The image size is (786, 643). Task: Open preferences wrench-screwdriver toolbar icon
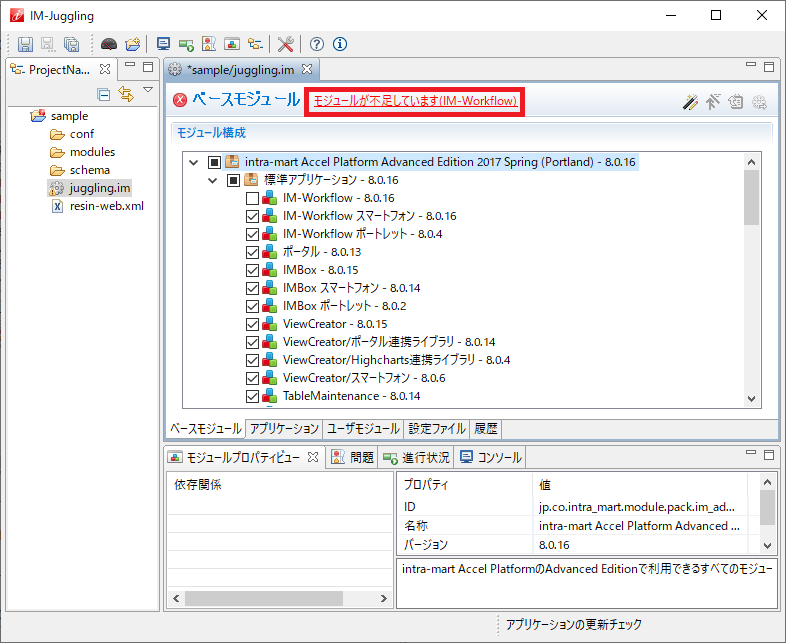click(x=285, y=44)
